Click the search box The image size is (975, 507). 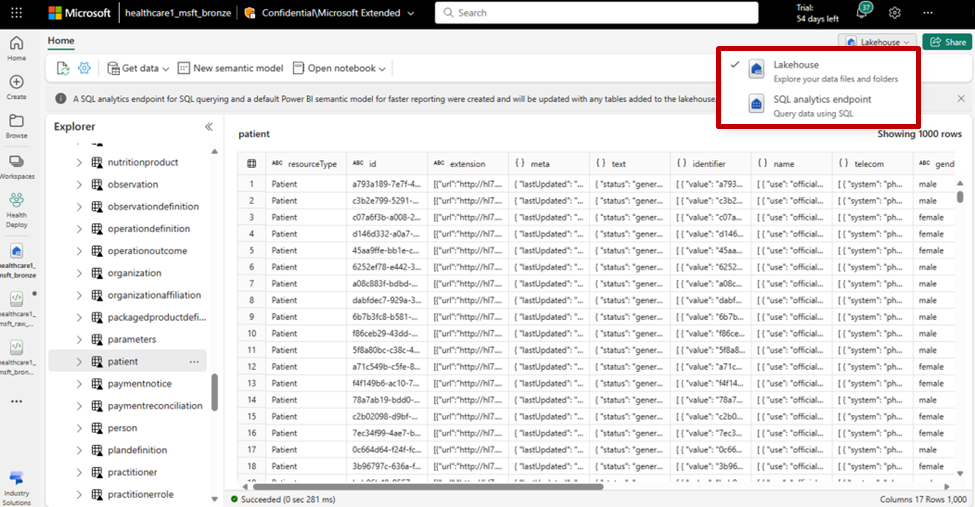pos(596,12)
